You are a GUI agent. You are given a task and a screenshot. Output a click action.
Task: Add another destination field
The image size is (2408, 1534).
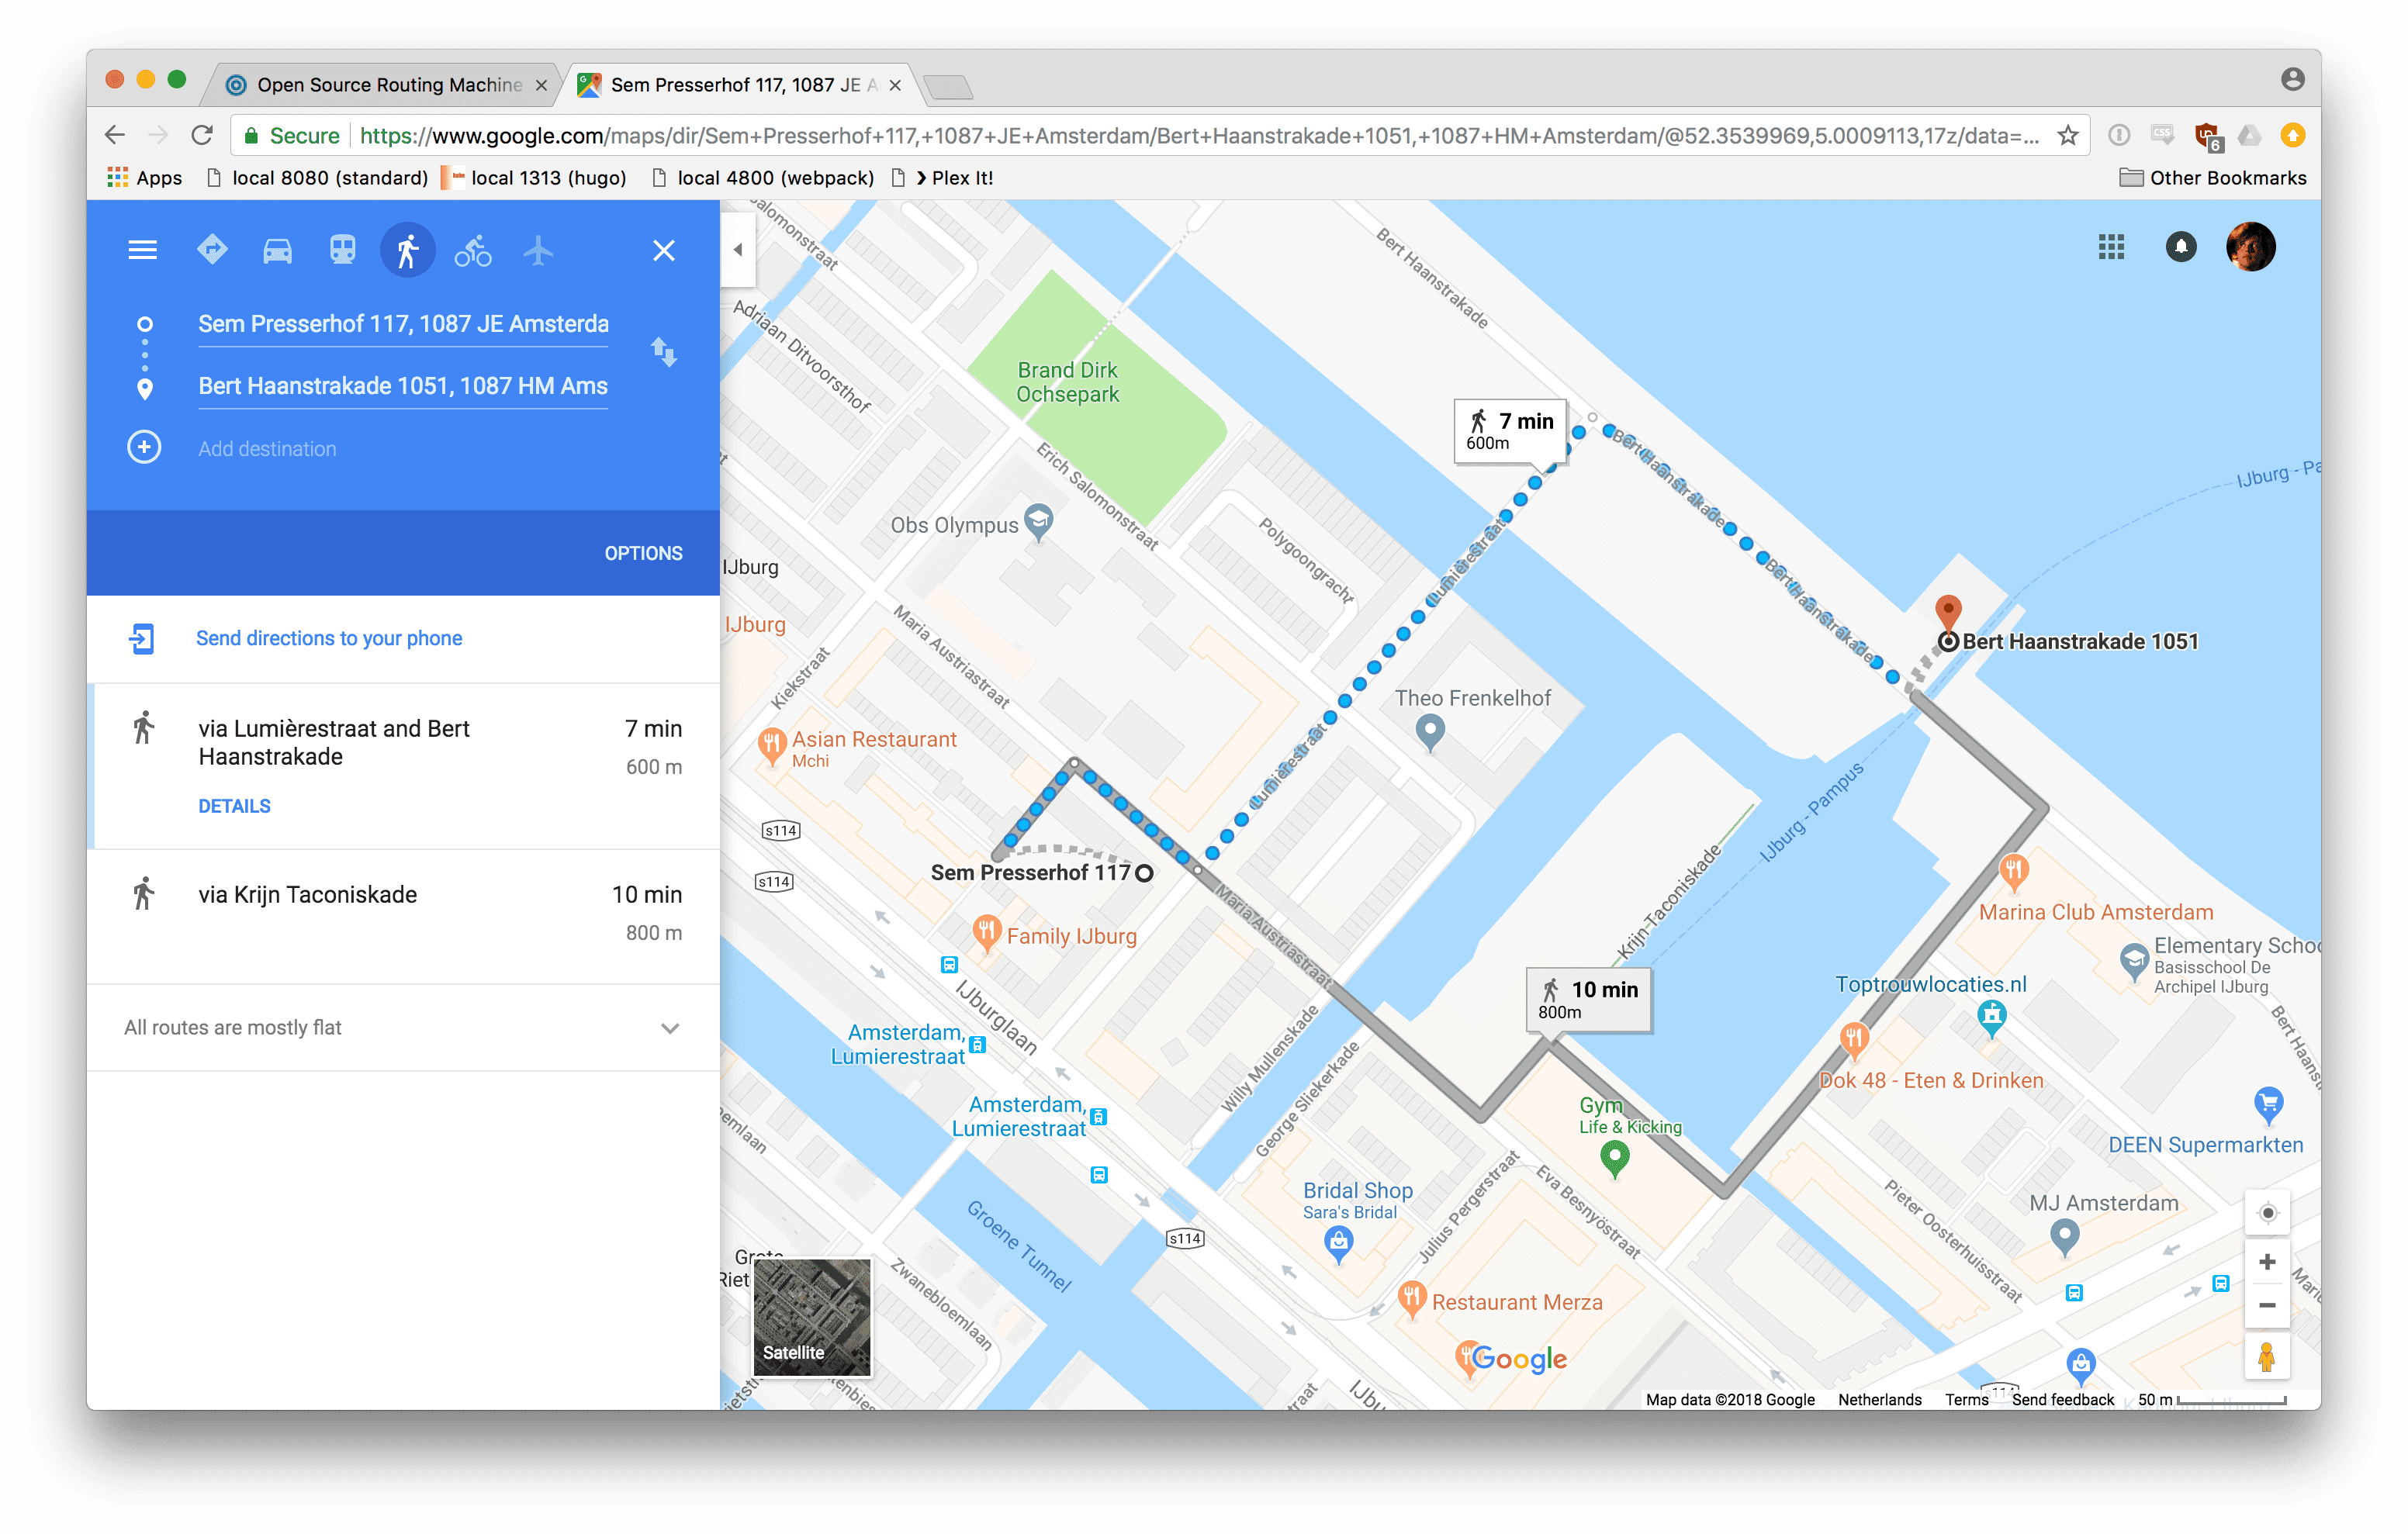coord(266,448)
